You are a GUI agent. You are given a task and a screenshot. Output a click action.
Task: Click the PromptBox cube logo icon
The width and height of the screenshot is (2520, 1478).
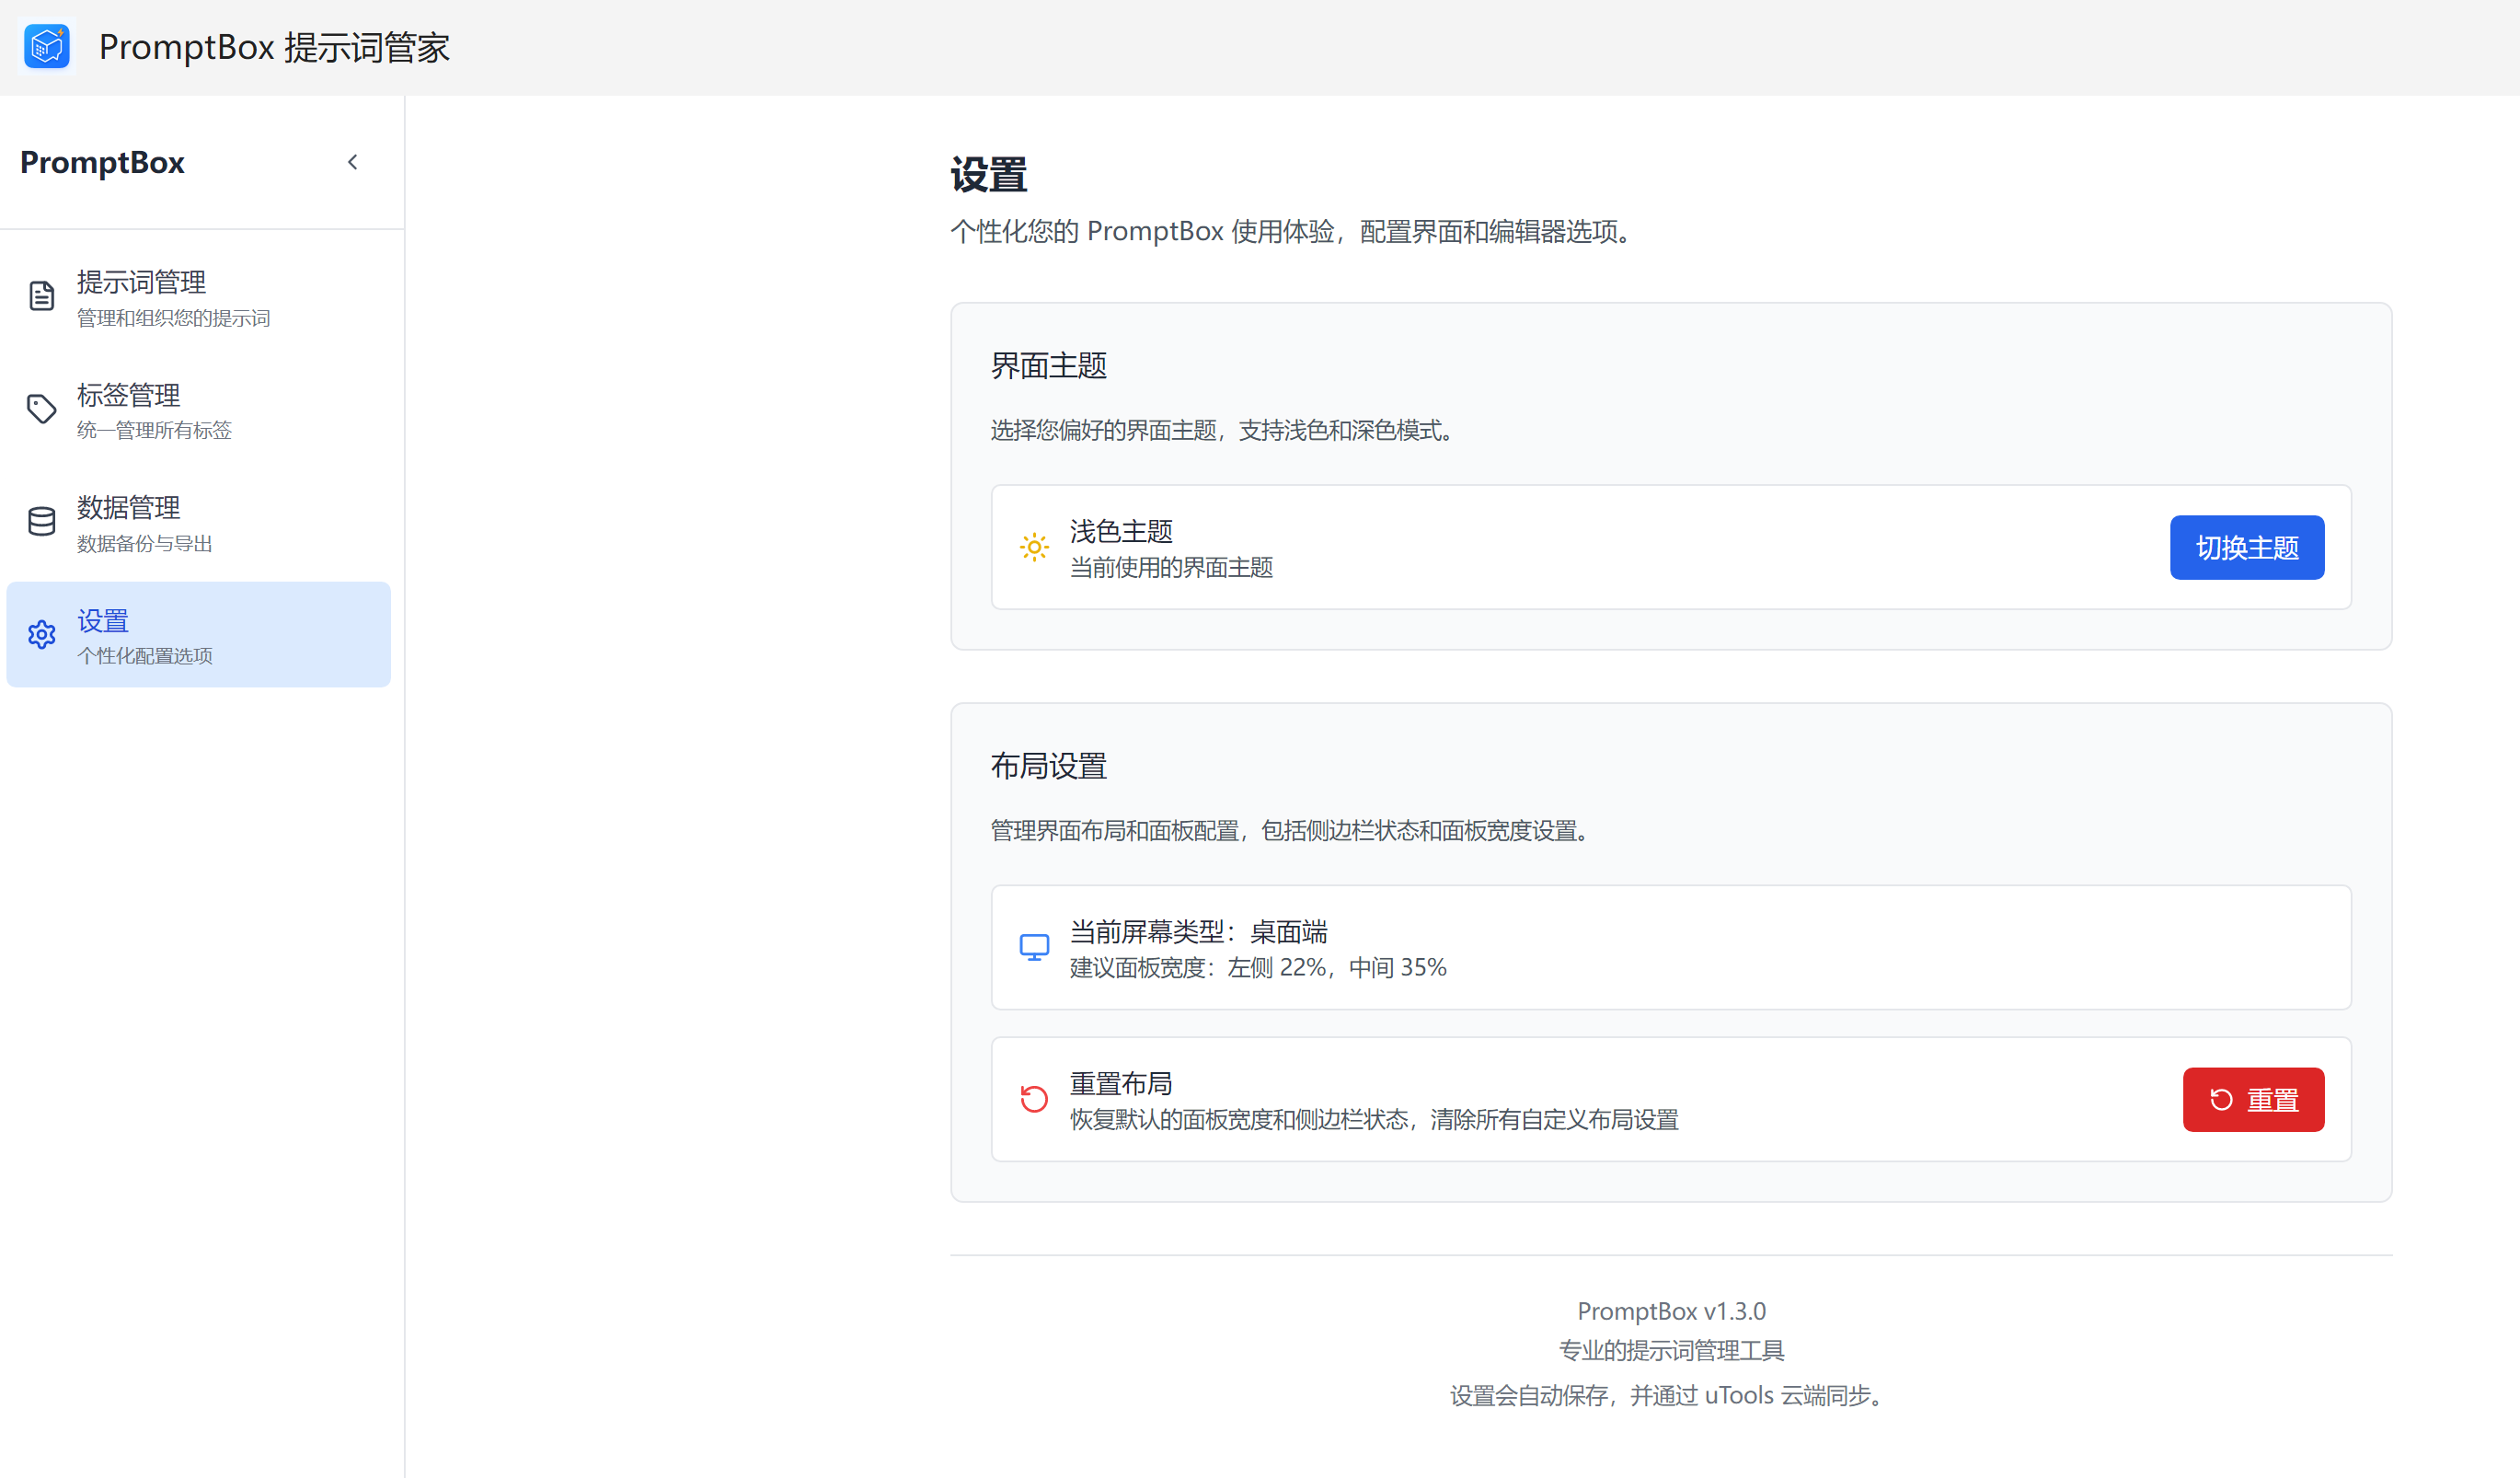[47, 46]
